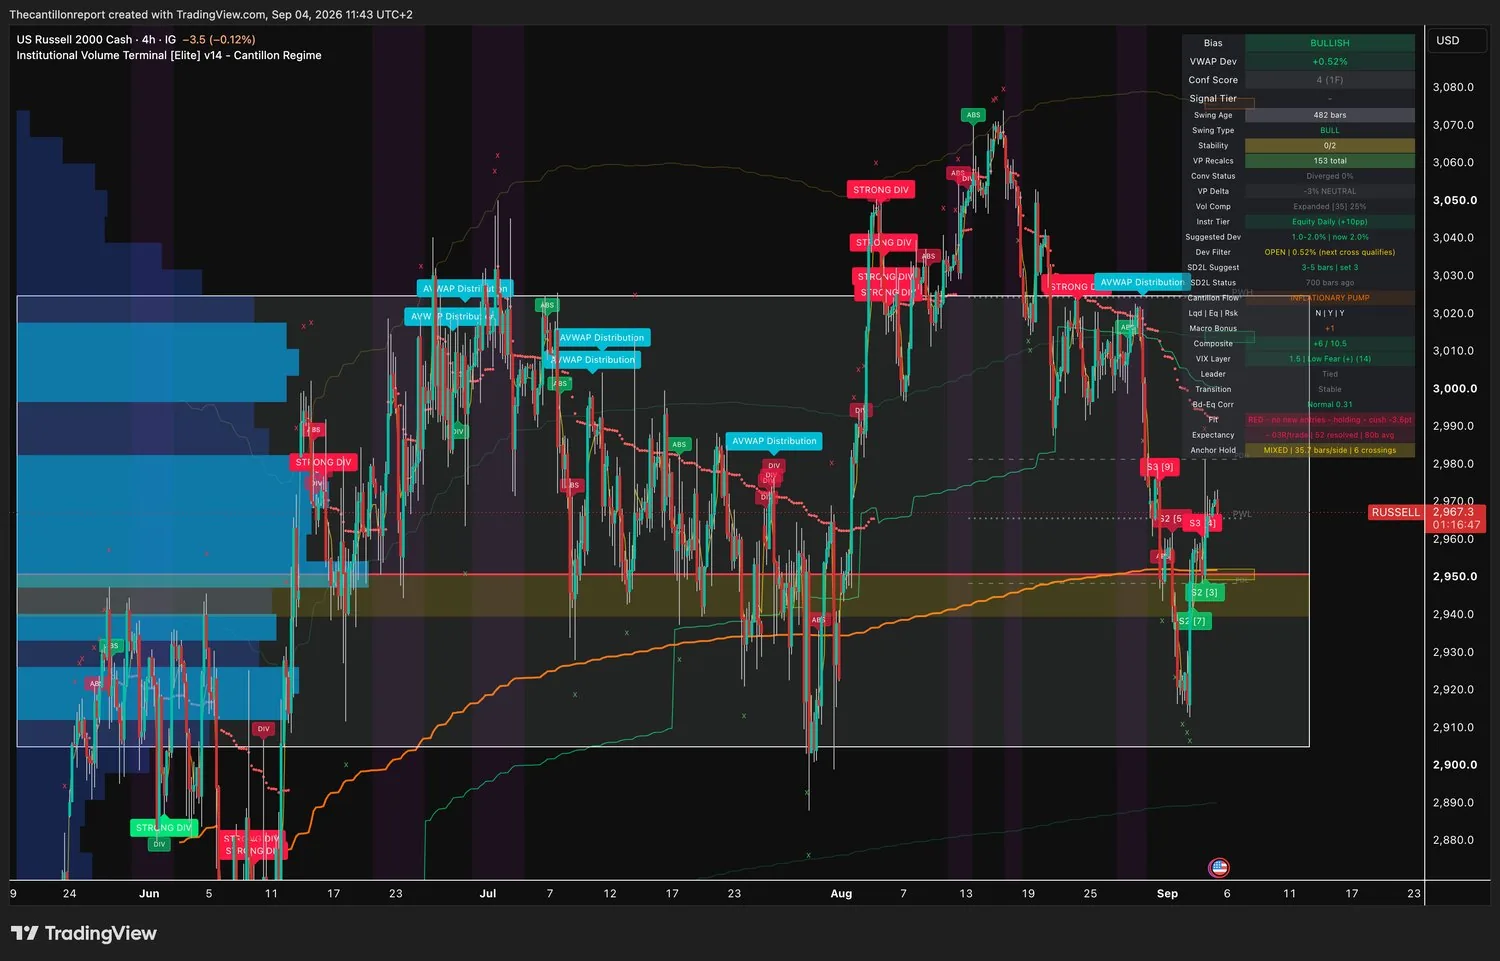Click the VP Delta value -3% NEUTRAL
The image size is (1500, 961).
click(x=1330, y=191)
